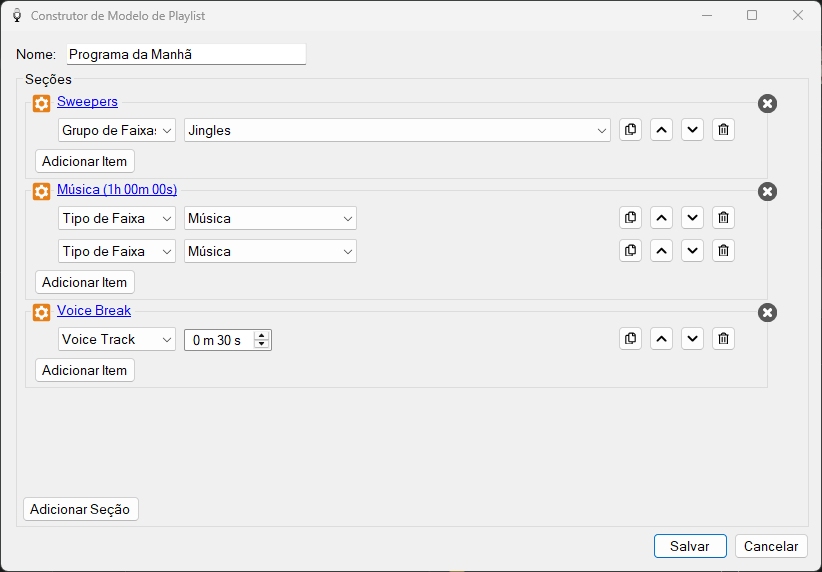This screenshot has height=572, width=822.
Task: Open second Música value dropdown
Action: click(x=270, y=251)
